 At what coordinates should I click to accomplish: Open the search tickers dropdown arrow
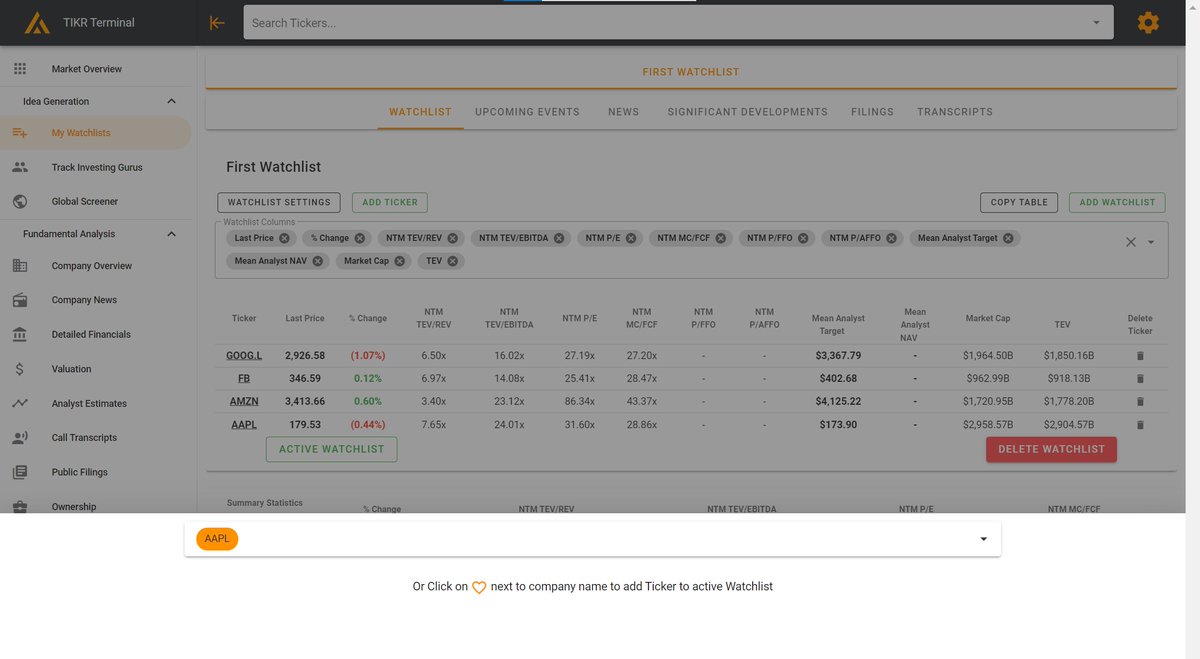coord(1096,22)
